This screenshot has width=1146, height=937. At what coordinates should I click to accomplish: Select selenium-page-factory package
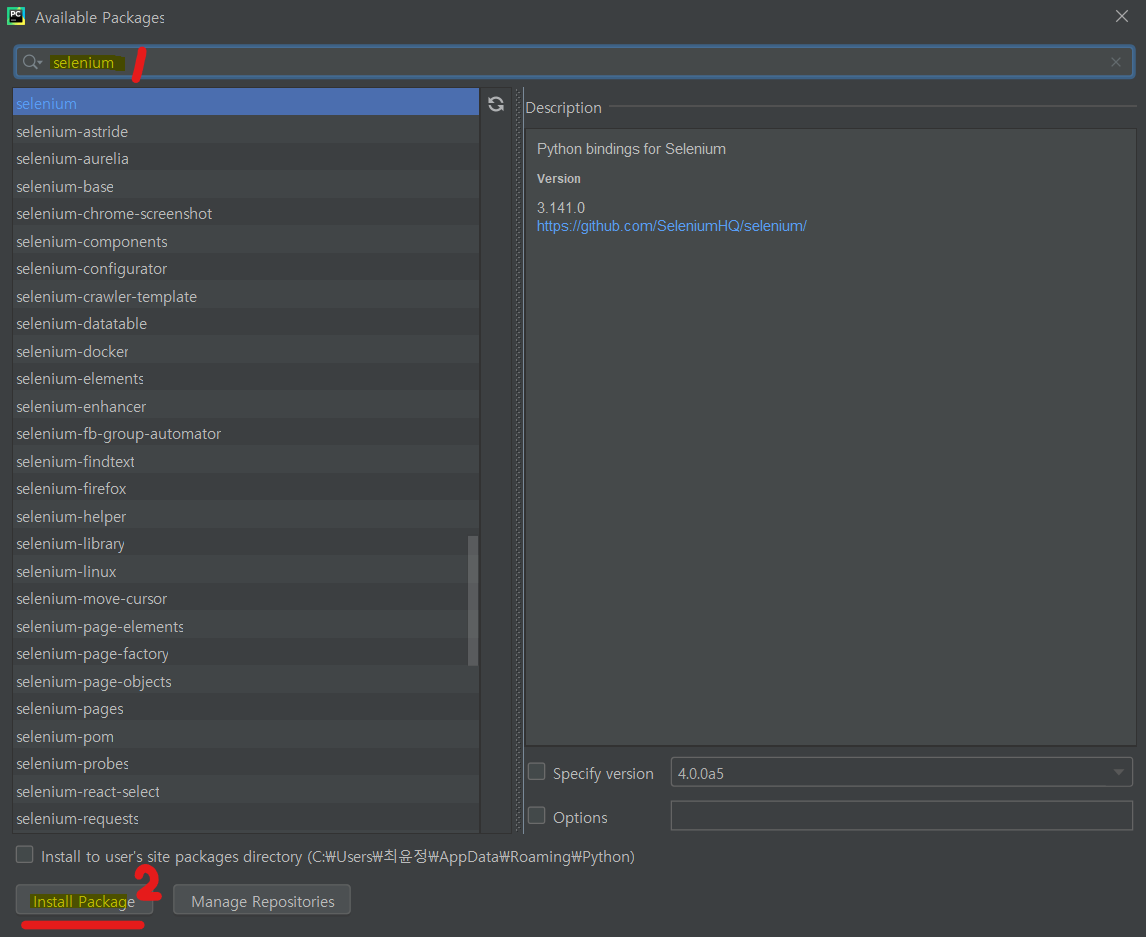click(246, 653)
